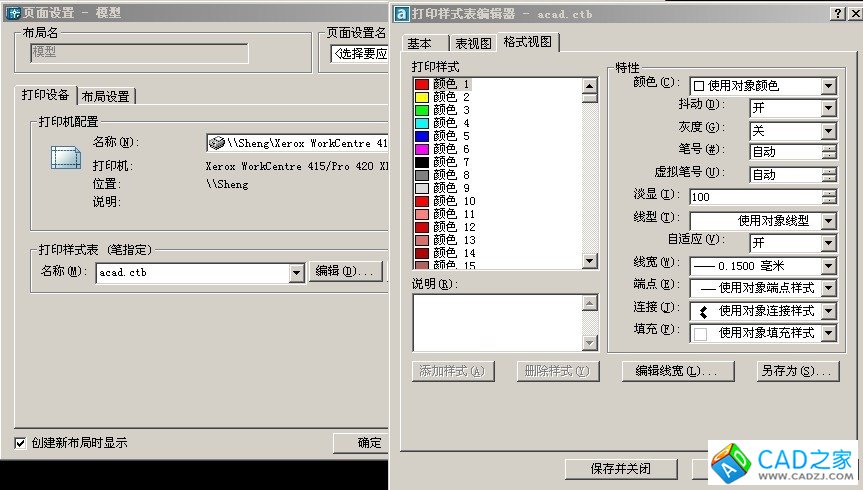Screen dimensions: 863x490
Task: Expand the 填充 fill style dropdown
Action: coord(828,333)
